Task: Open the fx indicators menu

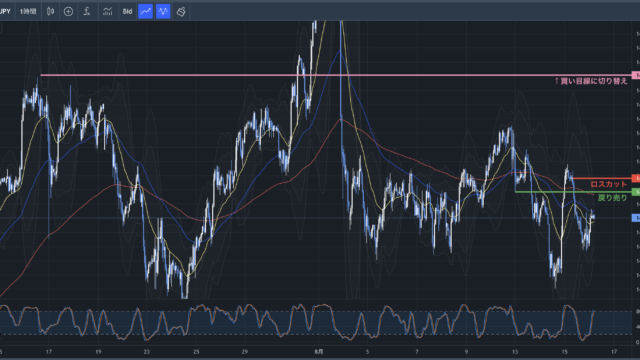Action: [87, 11]
